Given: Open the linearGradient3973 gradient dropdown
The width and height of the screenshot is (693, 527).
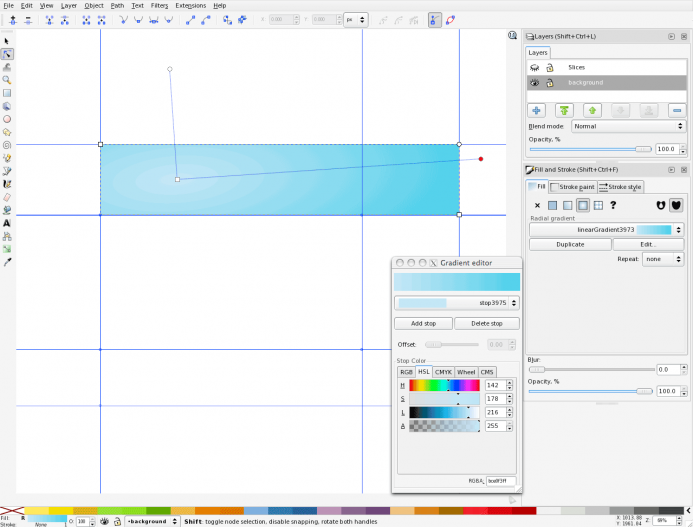Looking at the screenshot, I should (x=606, y=230).
